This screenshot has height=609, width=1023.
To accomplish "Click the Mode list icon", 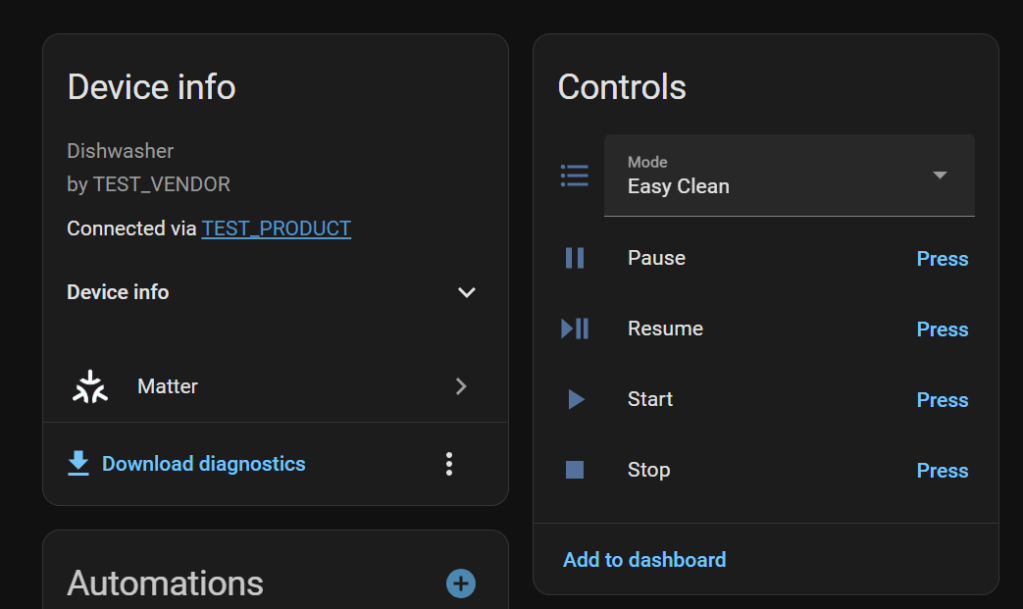I will [x=574, y=176].
